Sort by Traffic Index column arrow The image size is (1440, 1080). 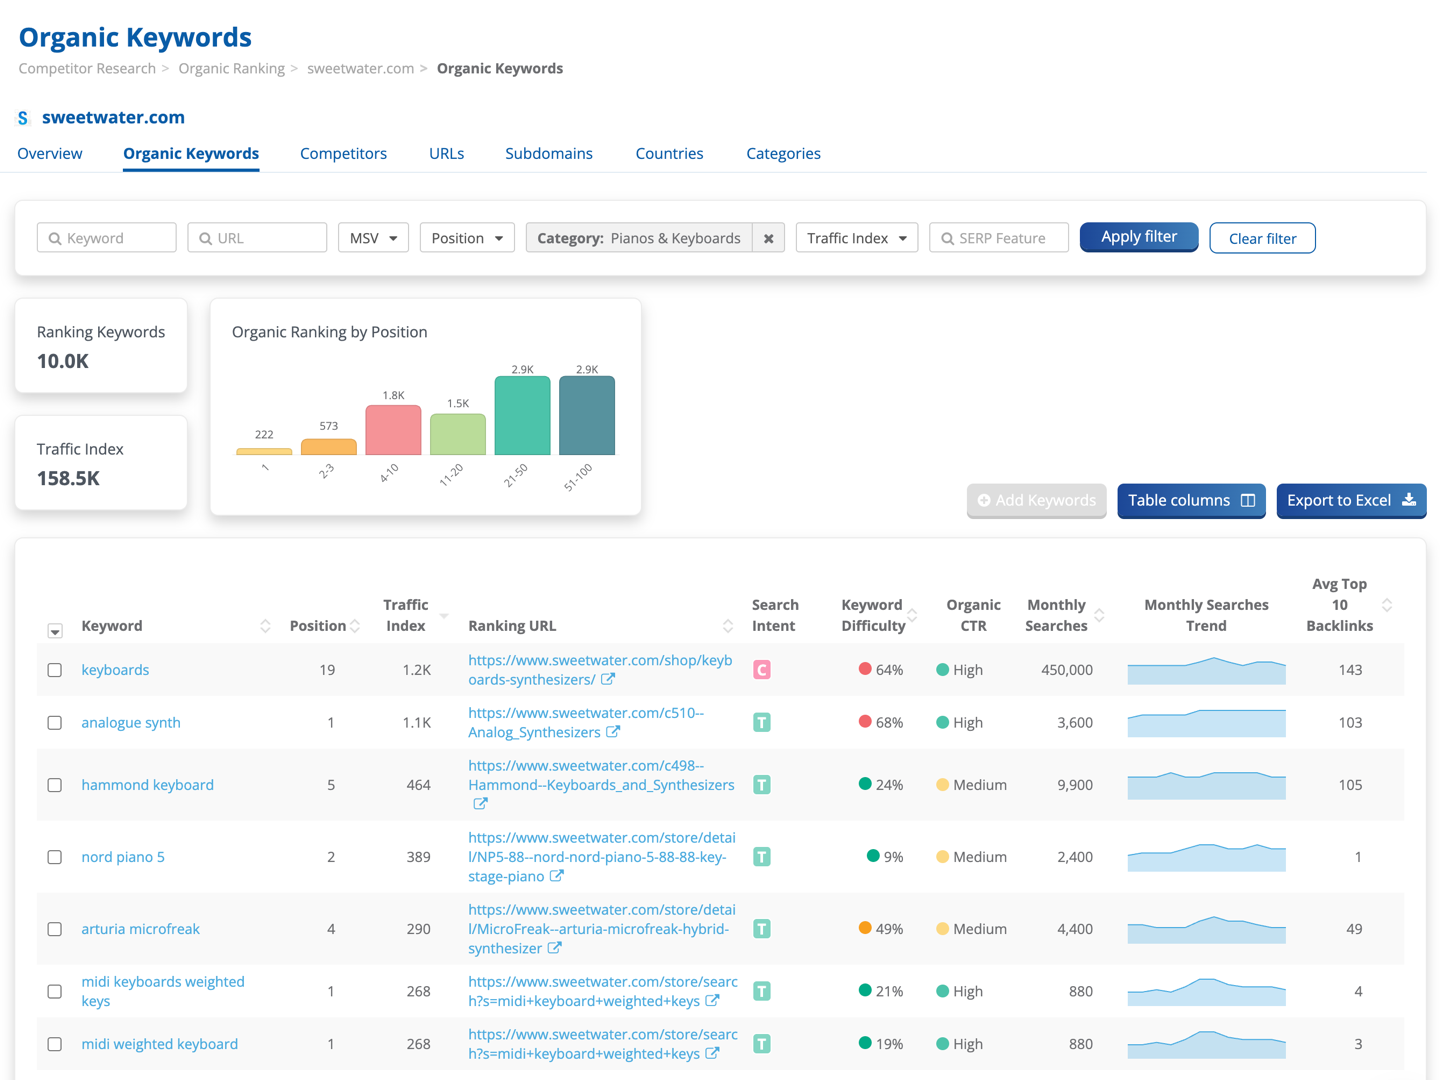444,616
